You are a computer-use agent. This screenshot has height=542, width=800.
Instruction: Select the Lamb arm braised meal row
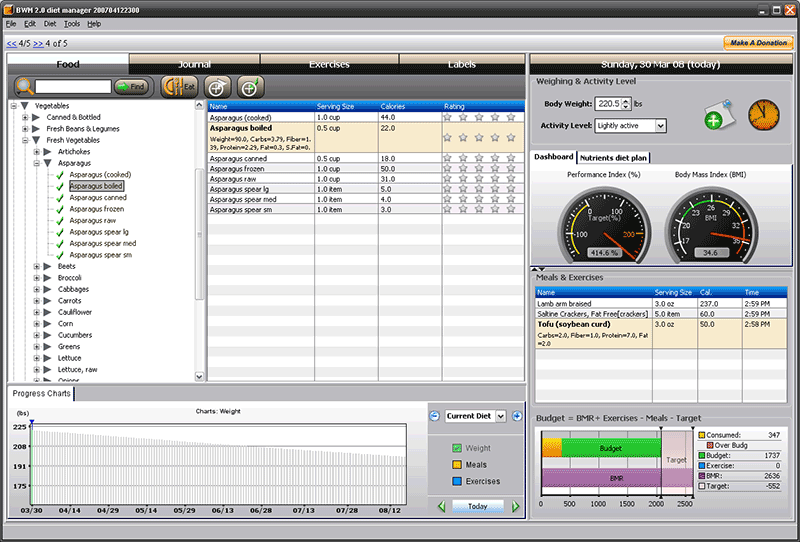tap(661, 304)
